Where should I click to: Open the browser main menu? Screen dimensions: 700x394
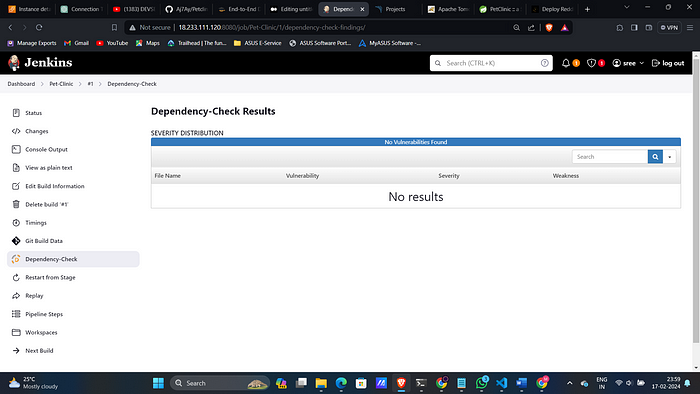tap(690, 28)
